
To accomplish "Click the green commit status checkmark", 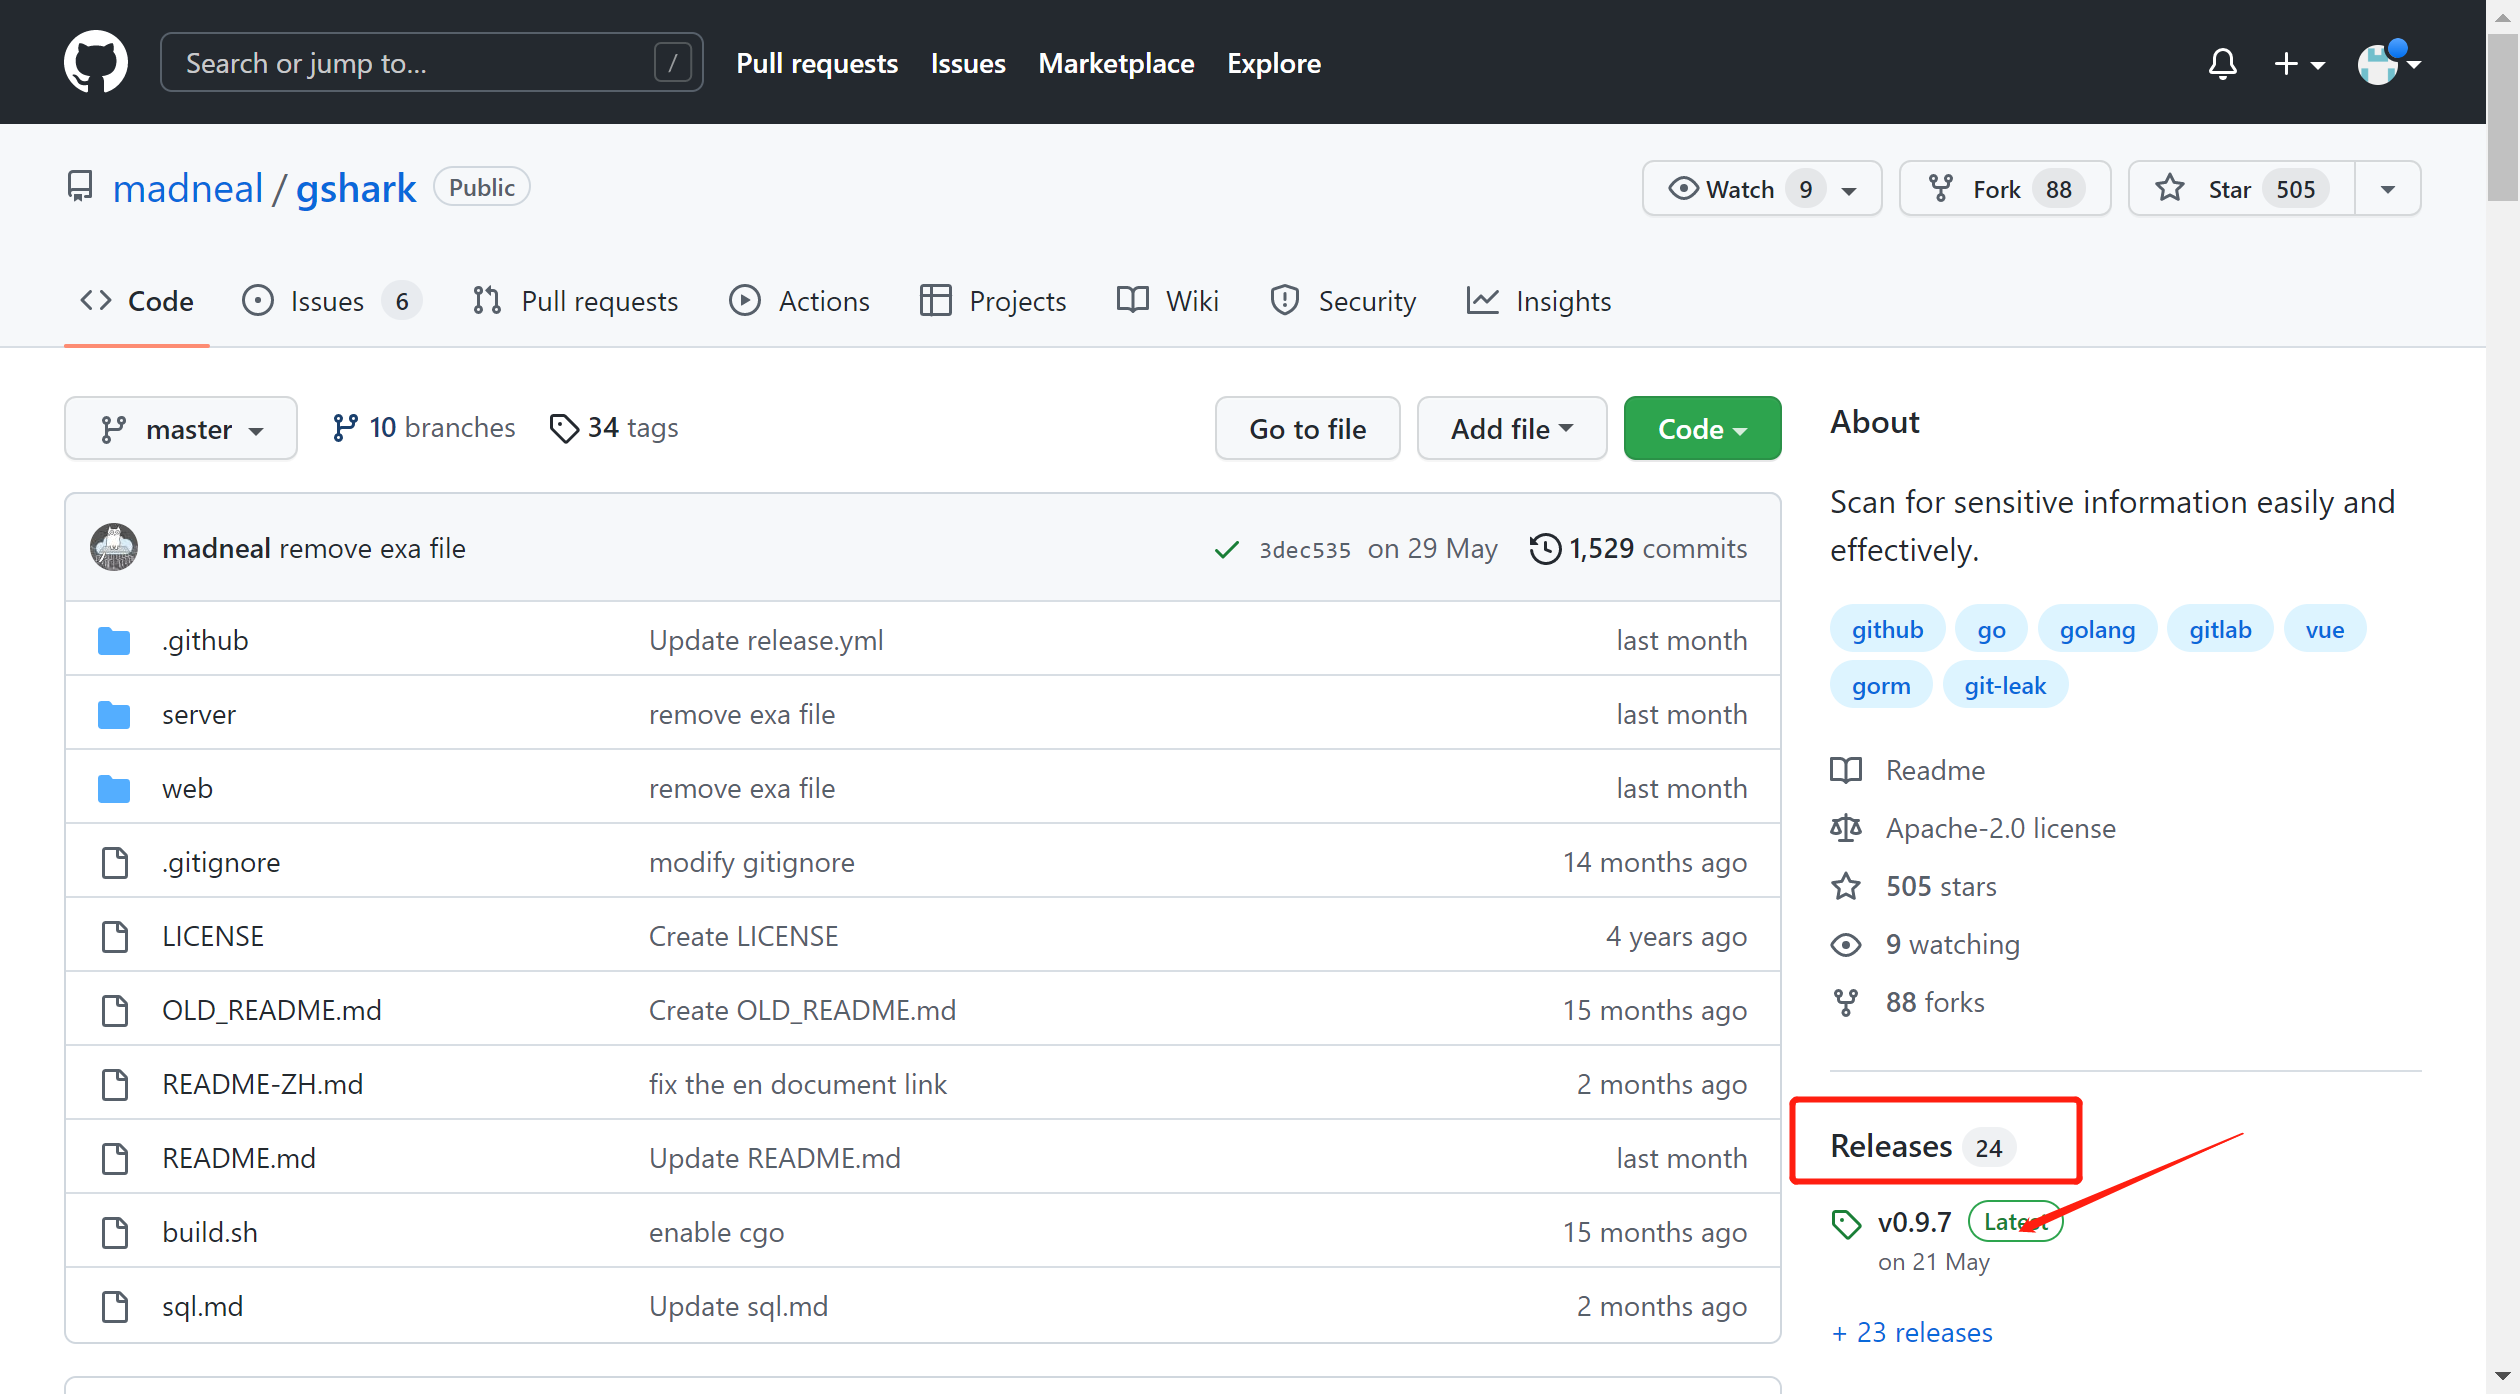I will tap(1226, 549).
